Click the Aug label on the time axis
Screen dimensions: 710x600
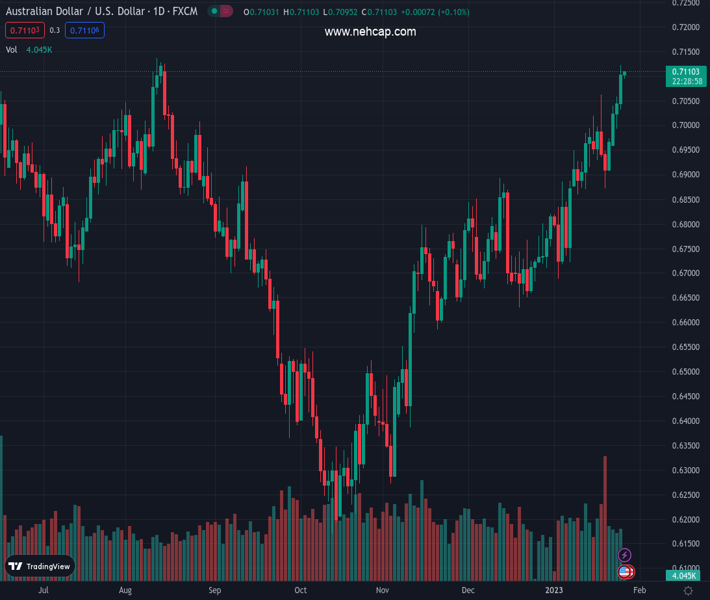pyautogui.click(x=125, y=591)
